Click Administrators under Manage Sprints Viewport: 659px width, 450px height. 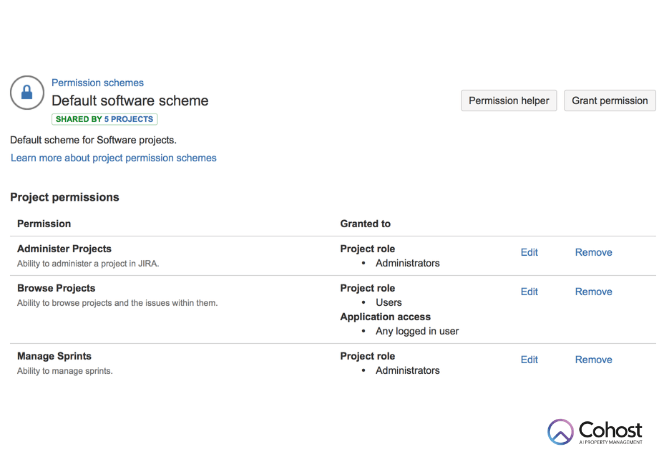408,371
